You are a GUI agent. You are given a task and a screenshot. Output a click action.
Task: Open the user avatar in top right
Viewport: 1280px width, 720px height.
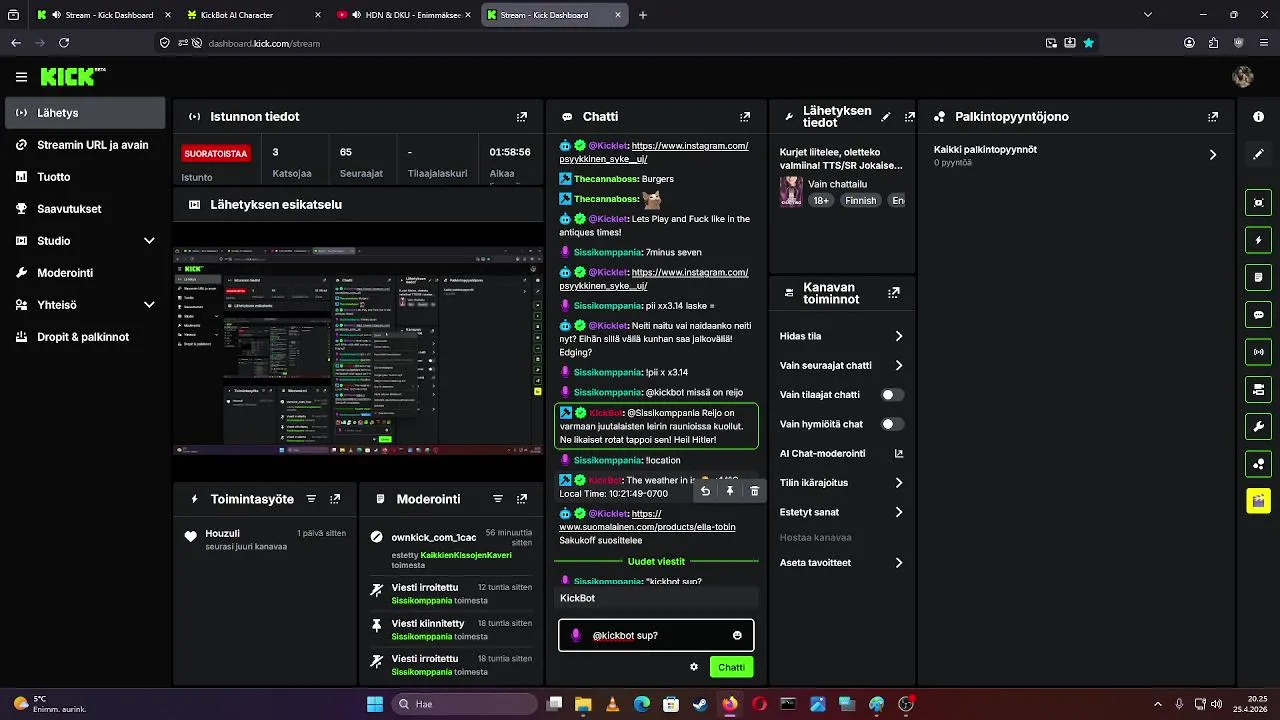(x=1243, y=77)
